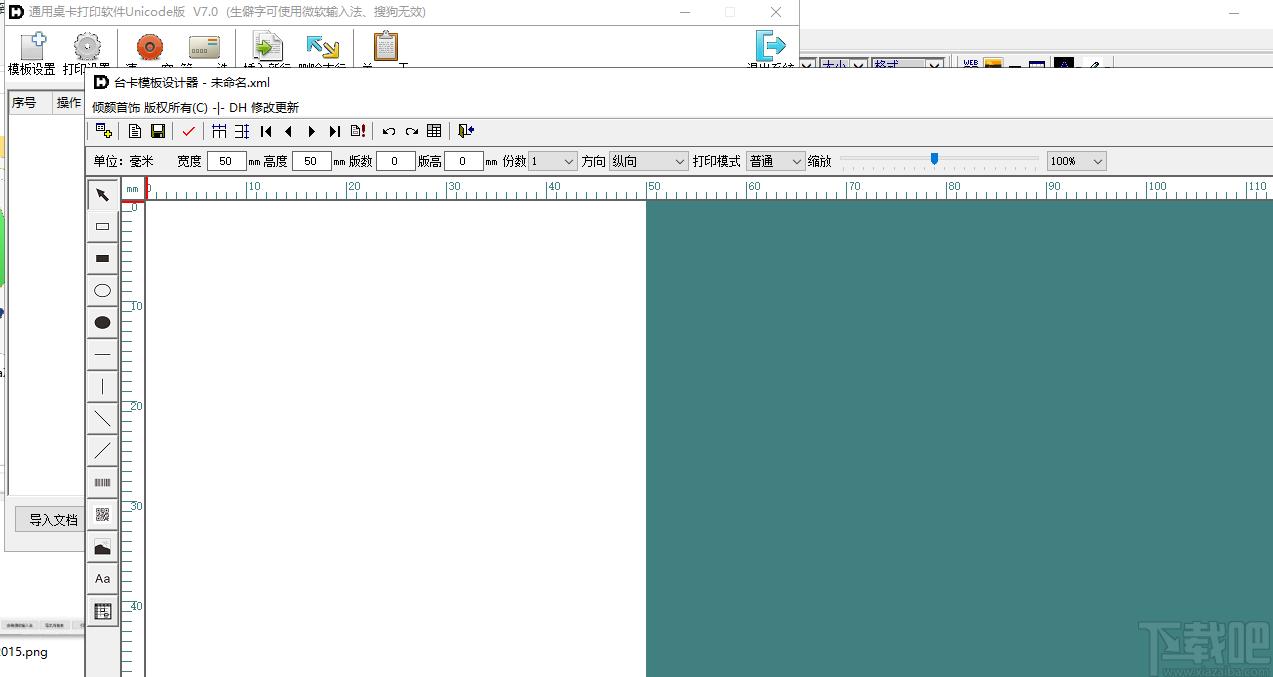
Task: Select the QR code tool
Action: point(102,515)
